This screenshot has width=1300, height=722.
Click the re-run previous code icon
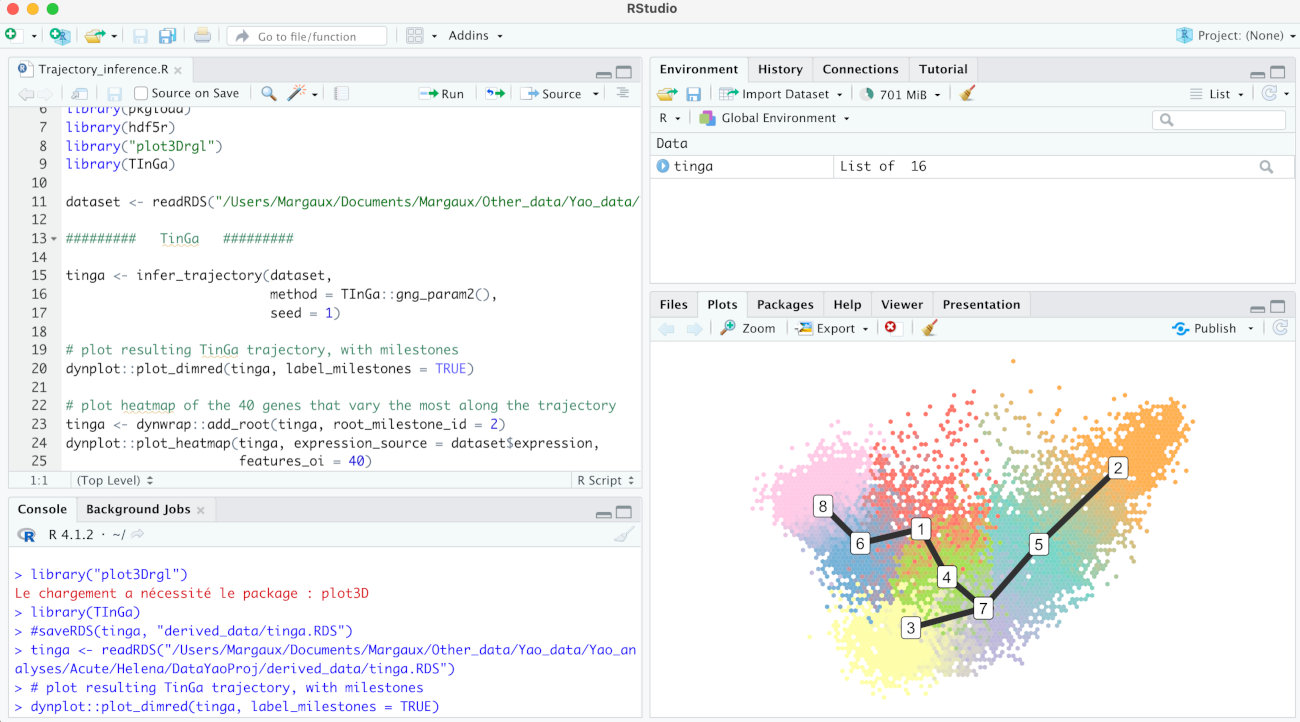[495, 93]
